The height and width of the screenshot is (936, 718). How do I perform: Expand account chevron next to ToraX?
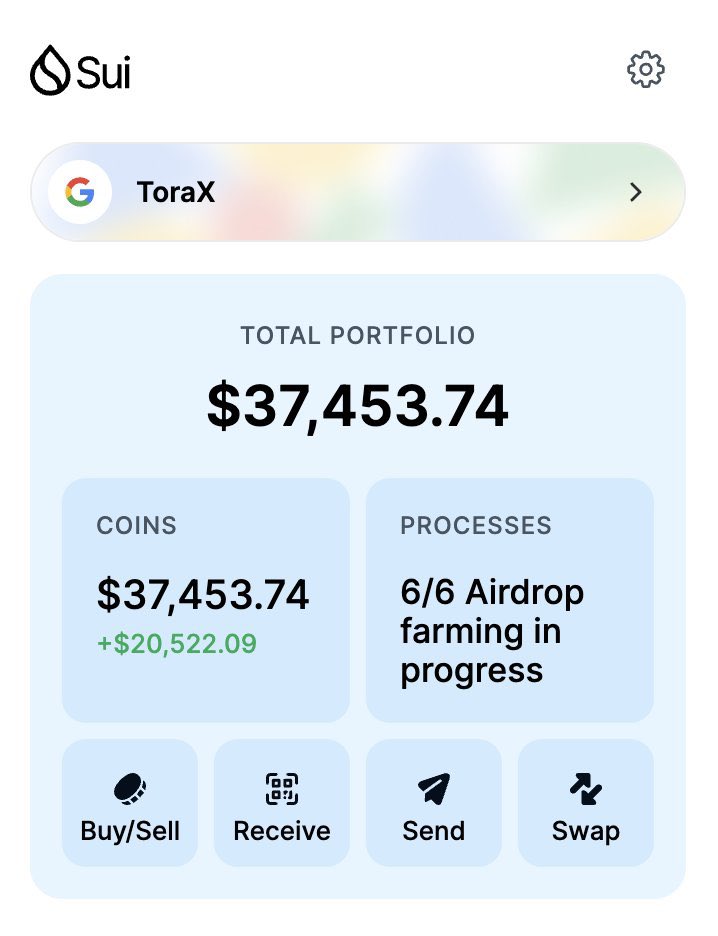click(x=636, y=192)
